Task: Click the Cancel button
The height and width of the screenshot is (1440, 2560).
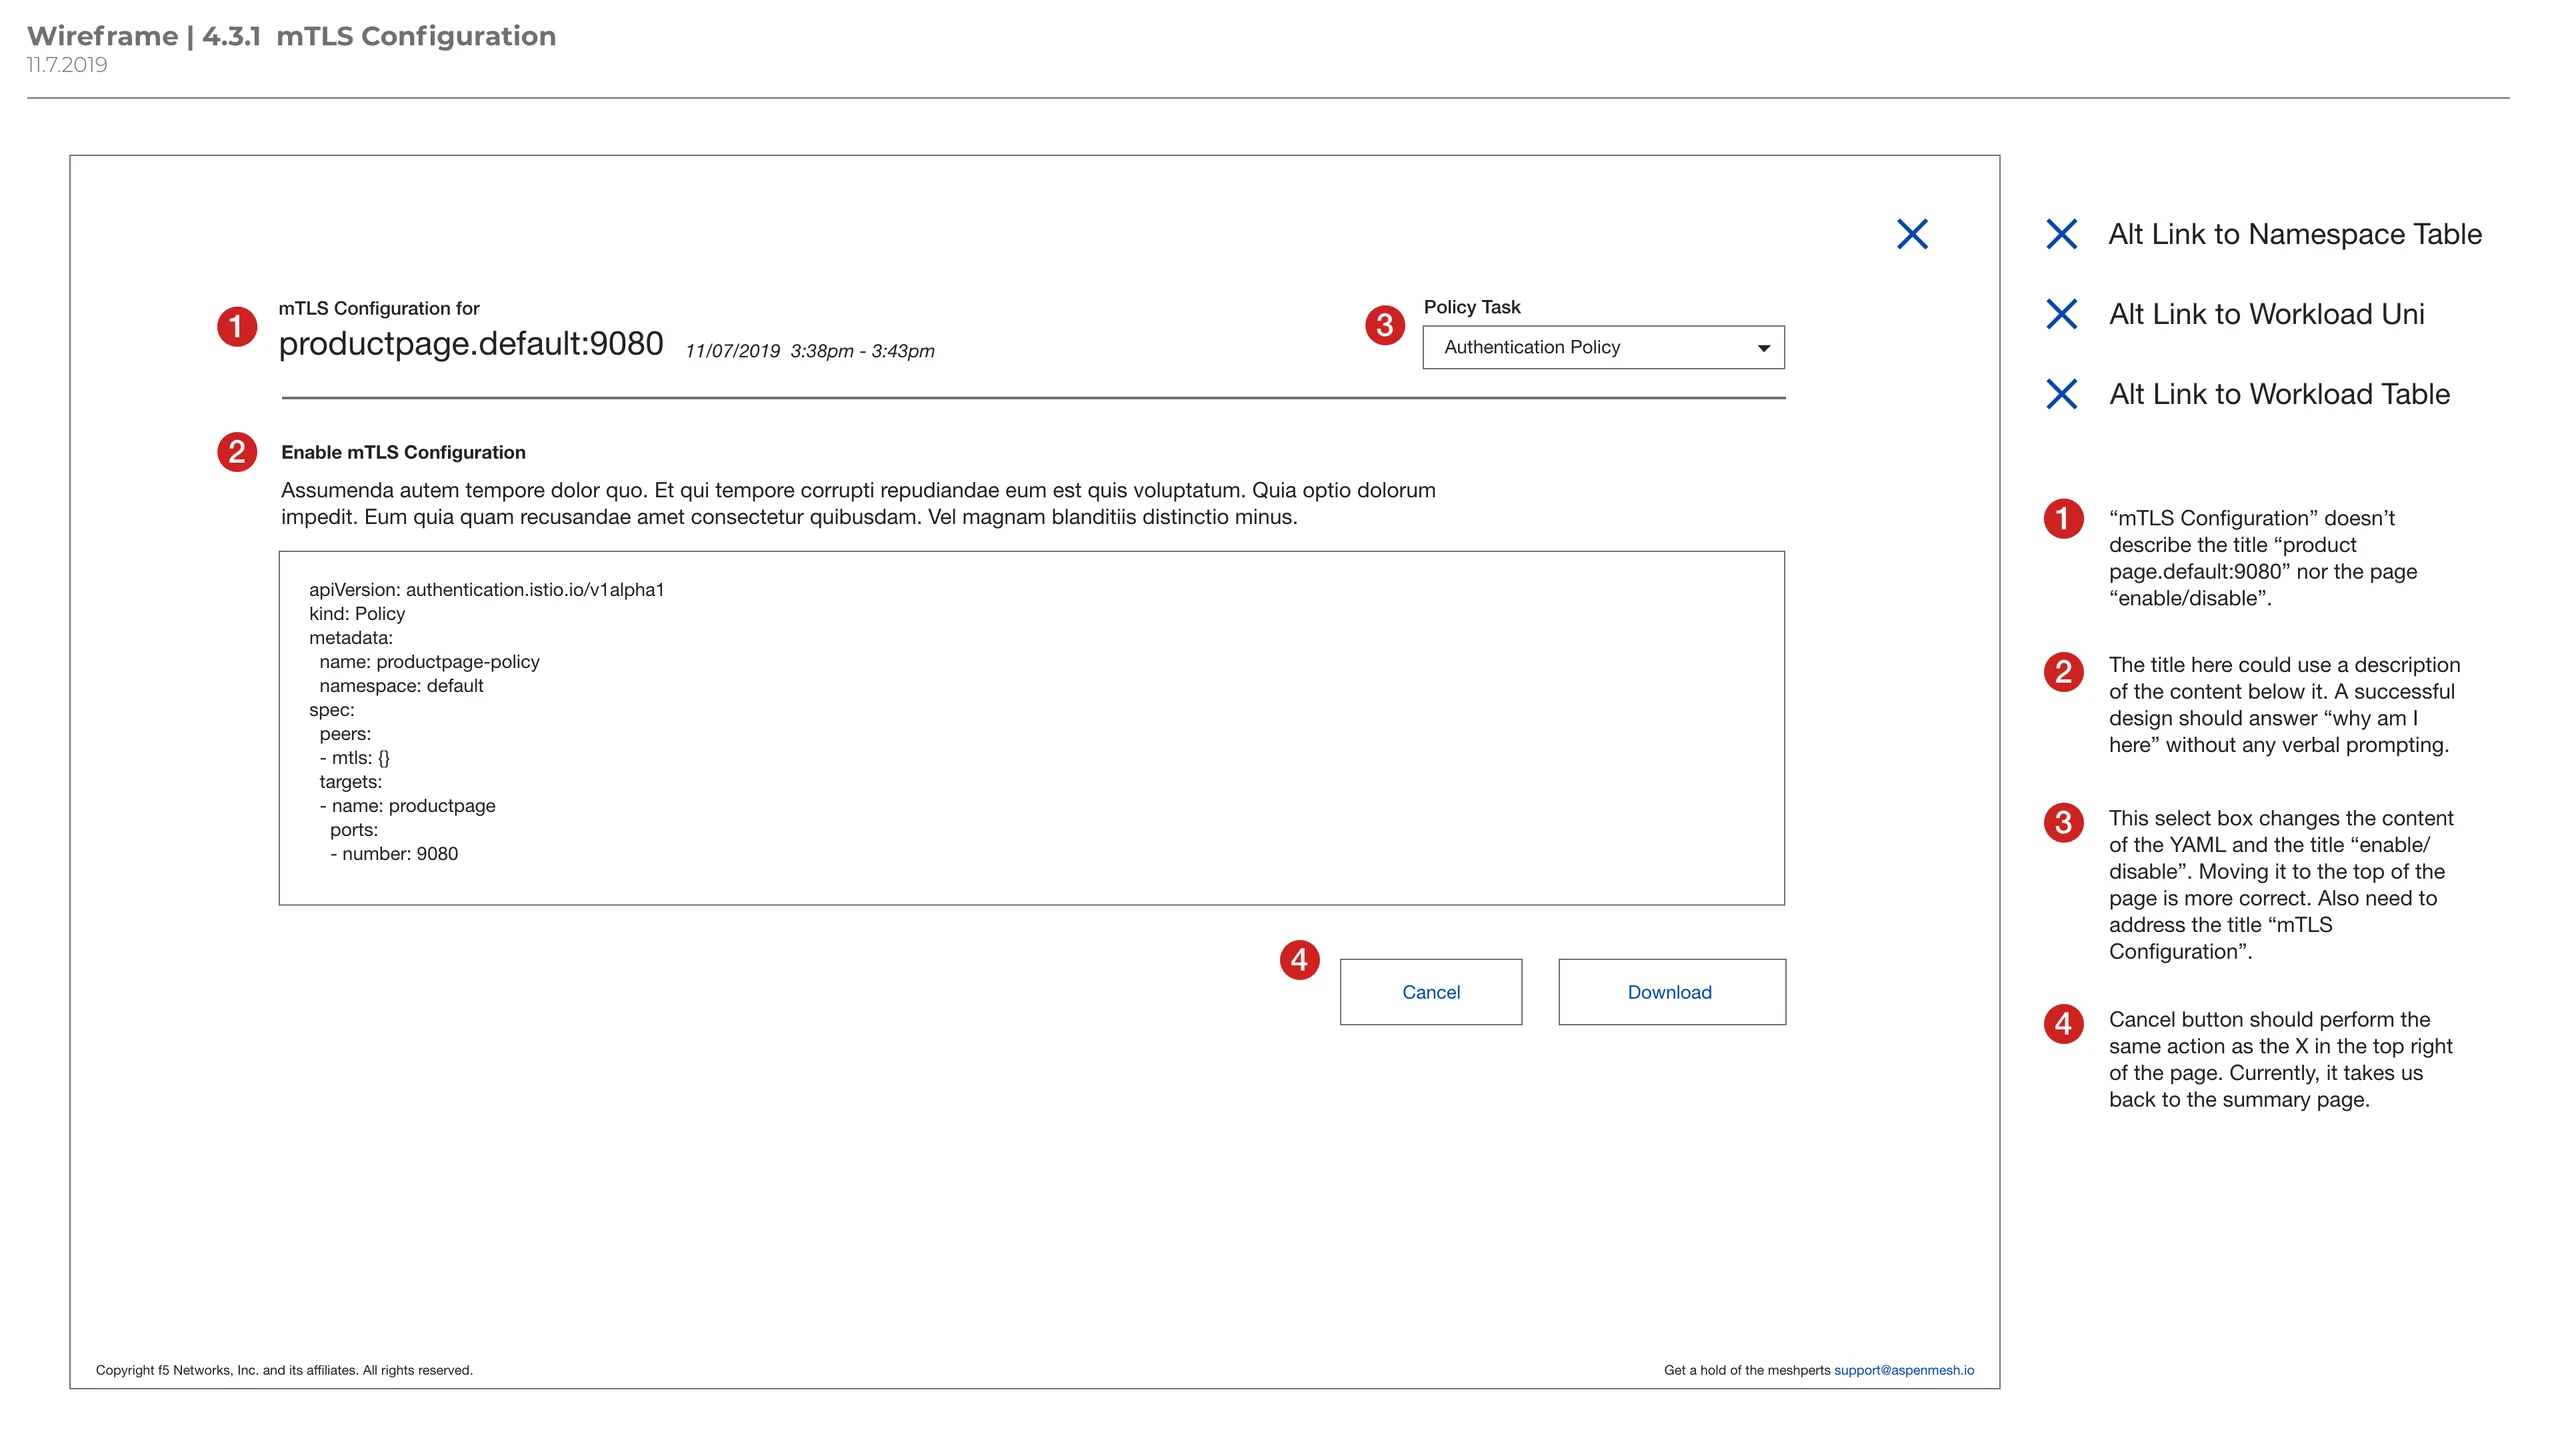Action: [1431, 992]
